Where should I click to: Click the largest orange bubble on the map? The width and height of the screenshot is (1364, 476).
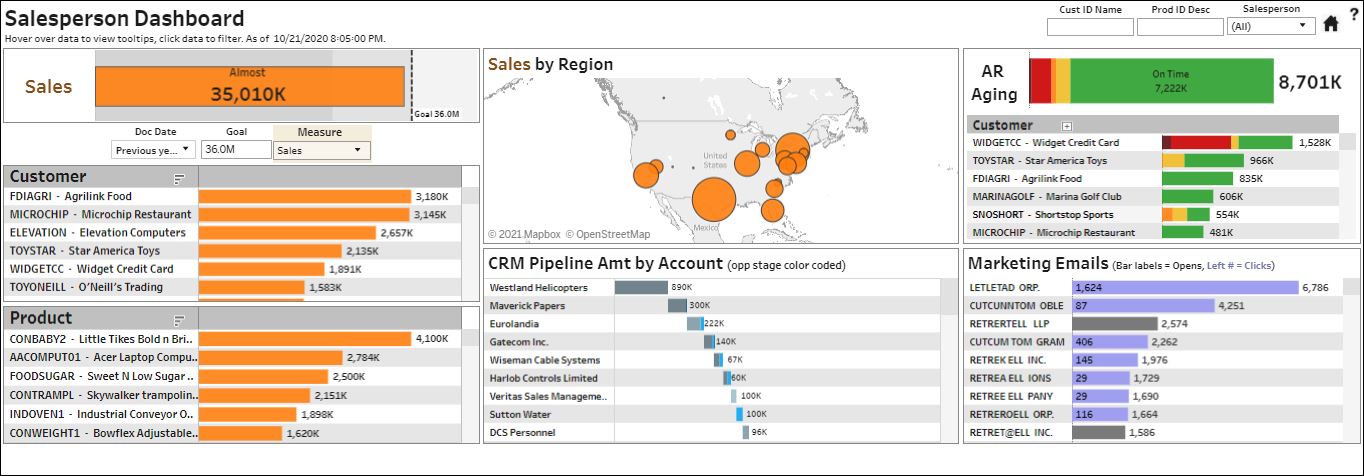[712, 200]
